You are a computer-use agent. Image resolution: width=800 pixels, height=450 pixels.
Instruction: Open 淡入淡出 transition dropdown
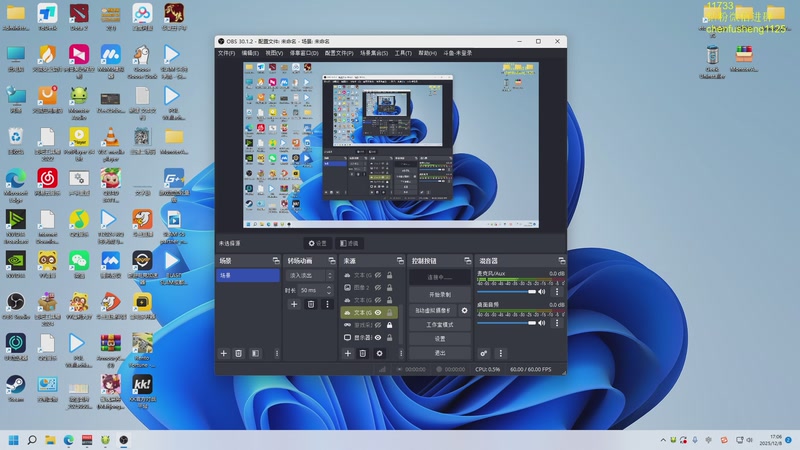coord(309,276)
